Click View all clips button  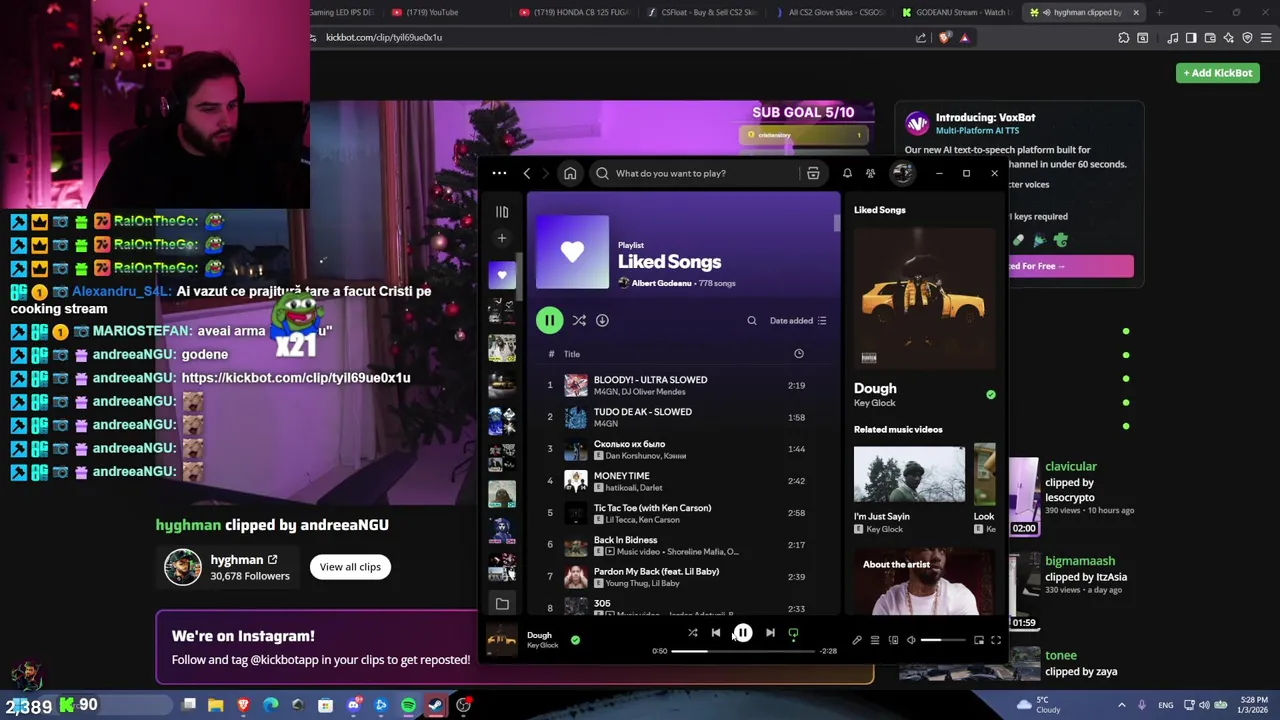(x=350, y=567)
